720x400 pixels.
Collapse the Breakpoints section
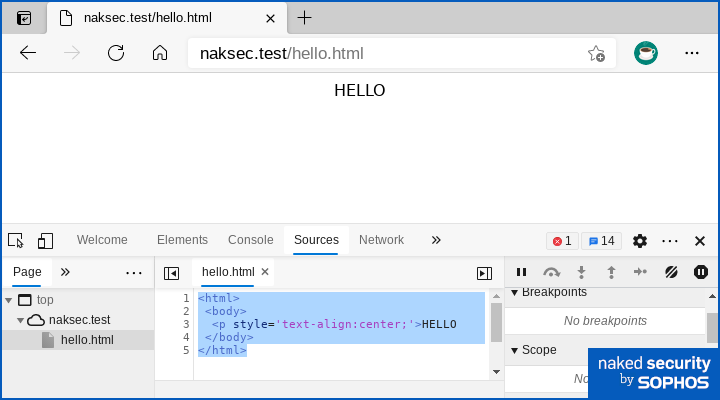[516, 293]
